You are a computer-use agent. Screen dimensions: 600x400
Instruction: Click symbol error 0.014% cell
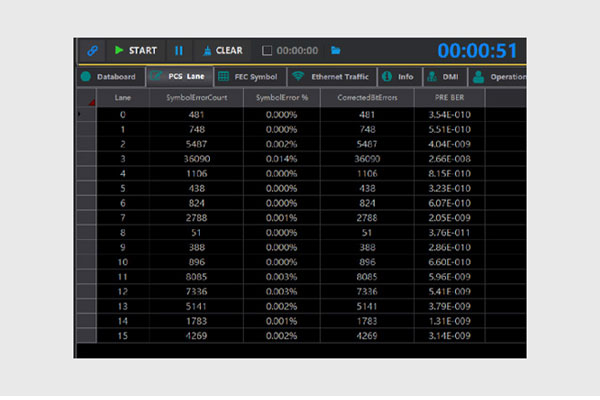click(x=282, y=159)
